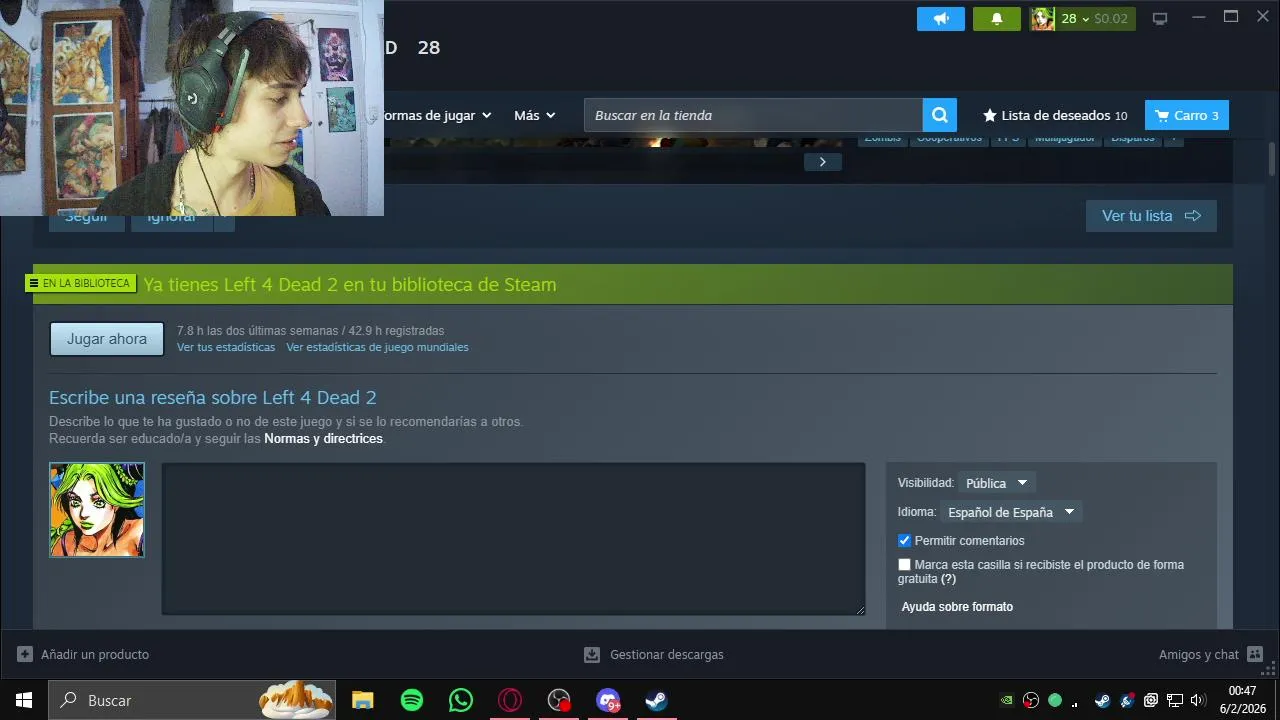Click the Windows taskbar Buscar search box
1280x720 pixels.
(192, 700)
